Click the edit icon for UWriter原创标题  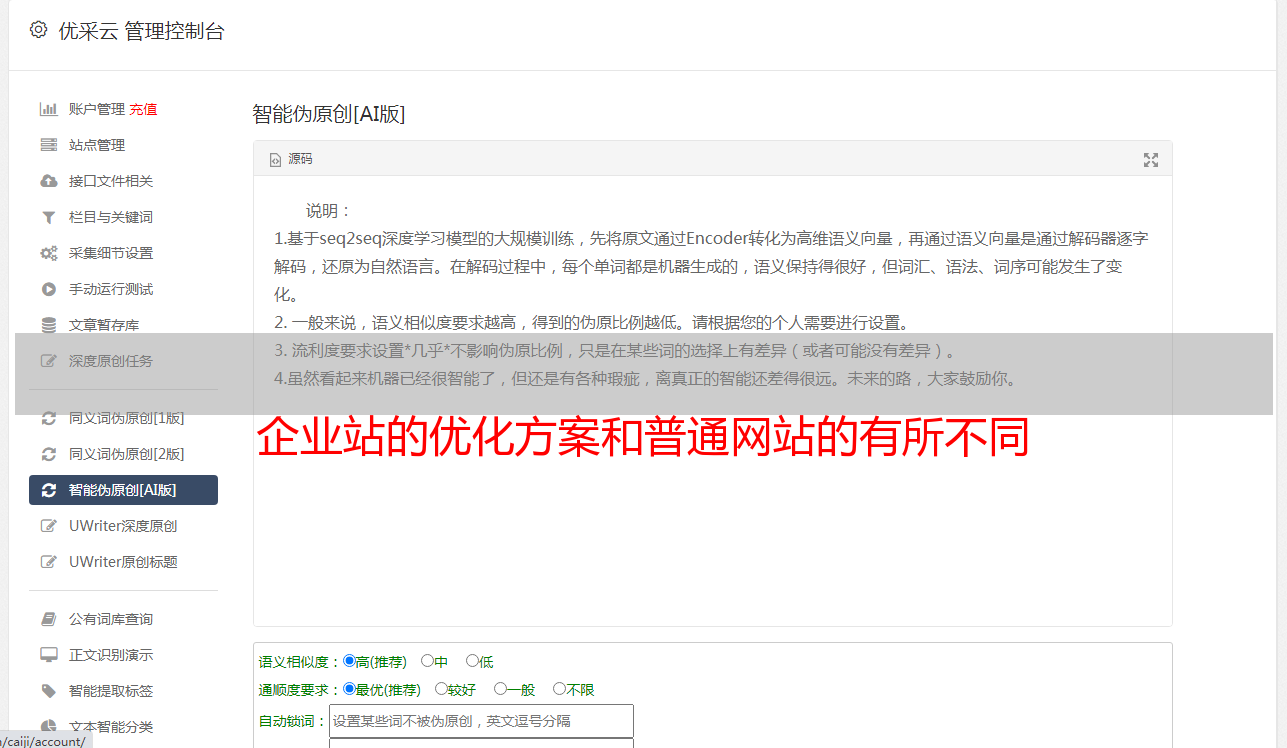click(x=48, y=562)
